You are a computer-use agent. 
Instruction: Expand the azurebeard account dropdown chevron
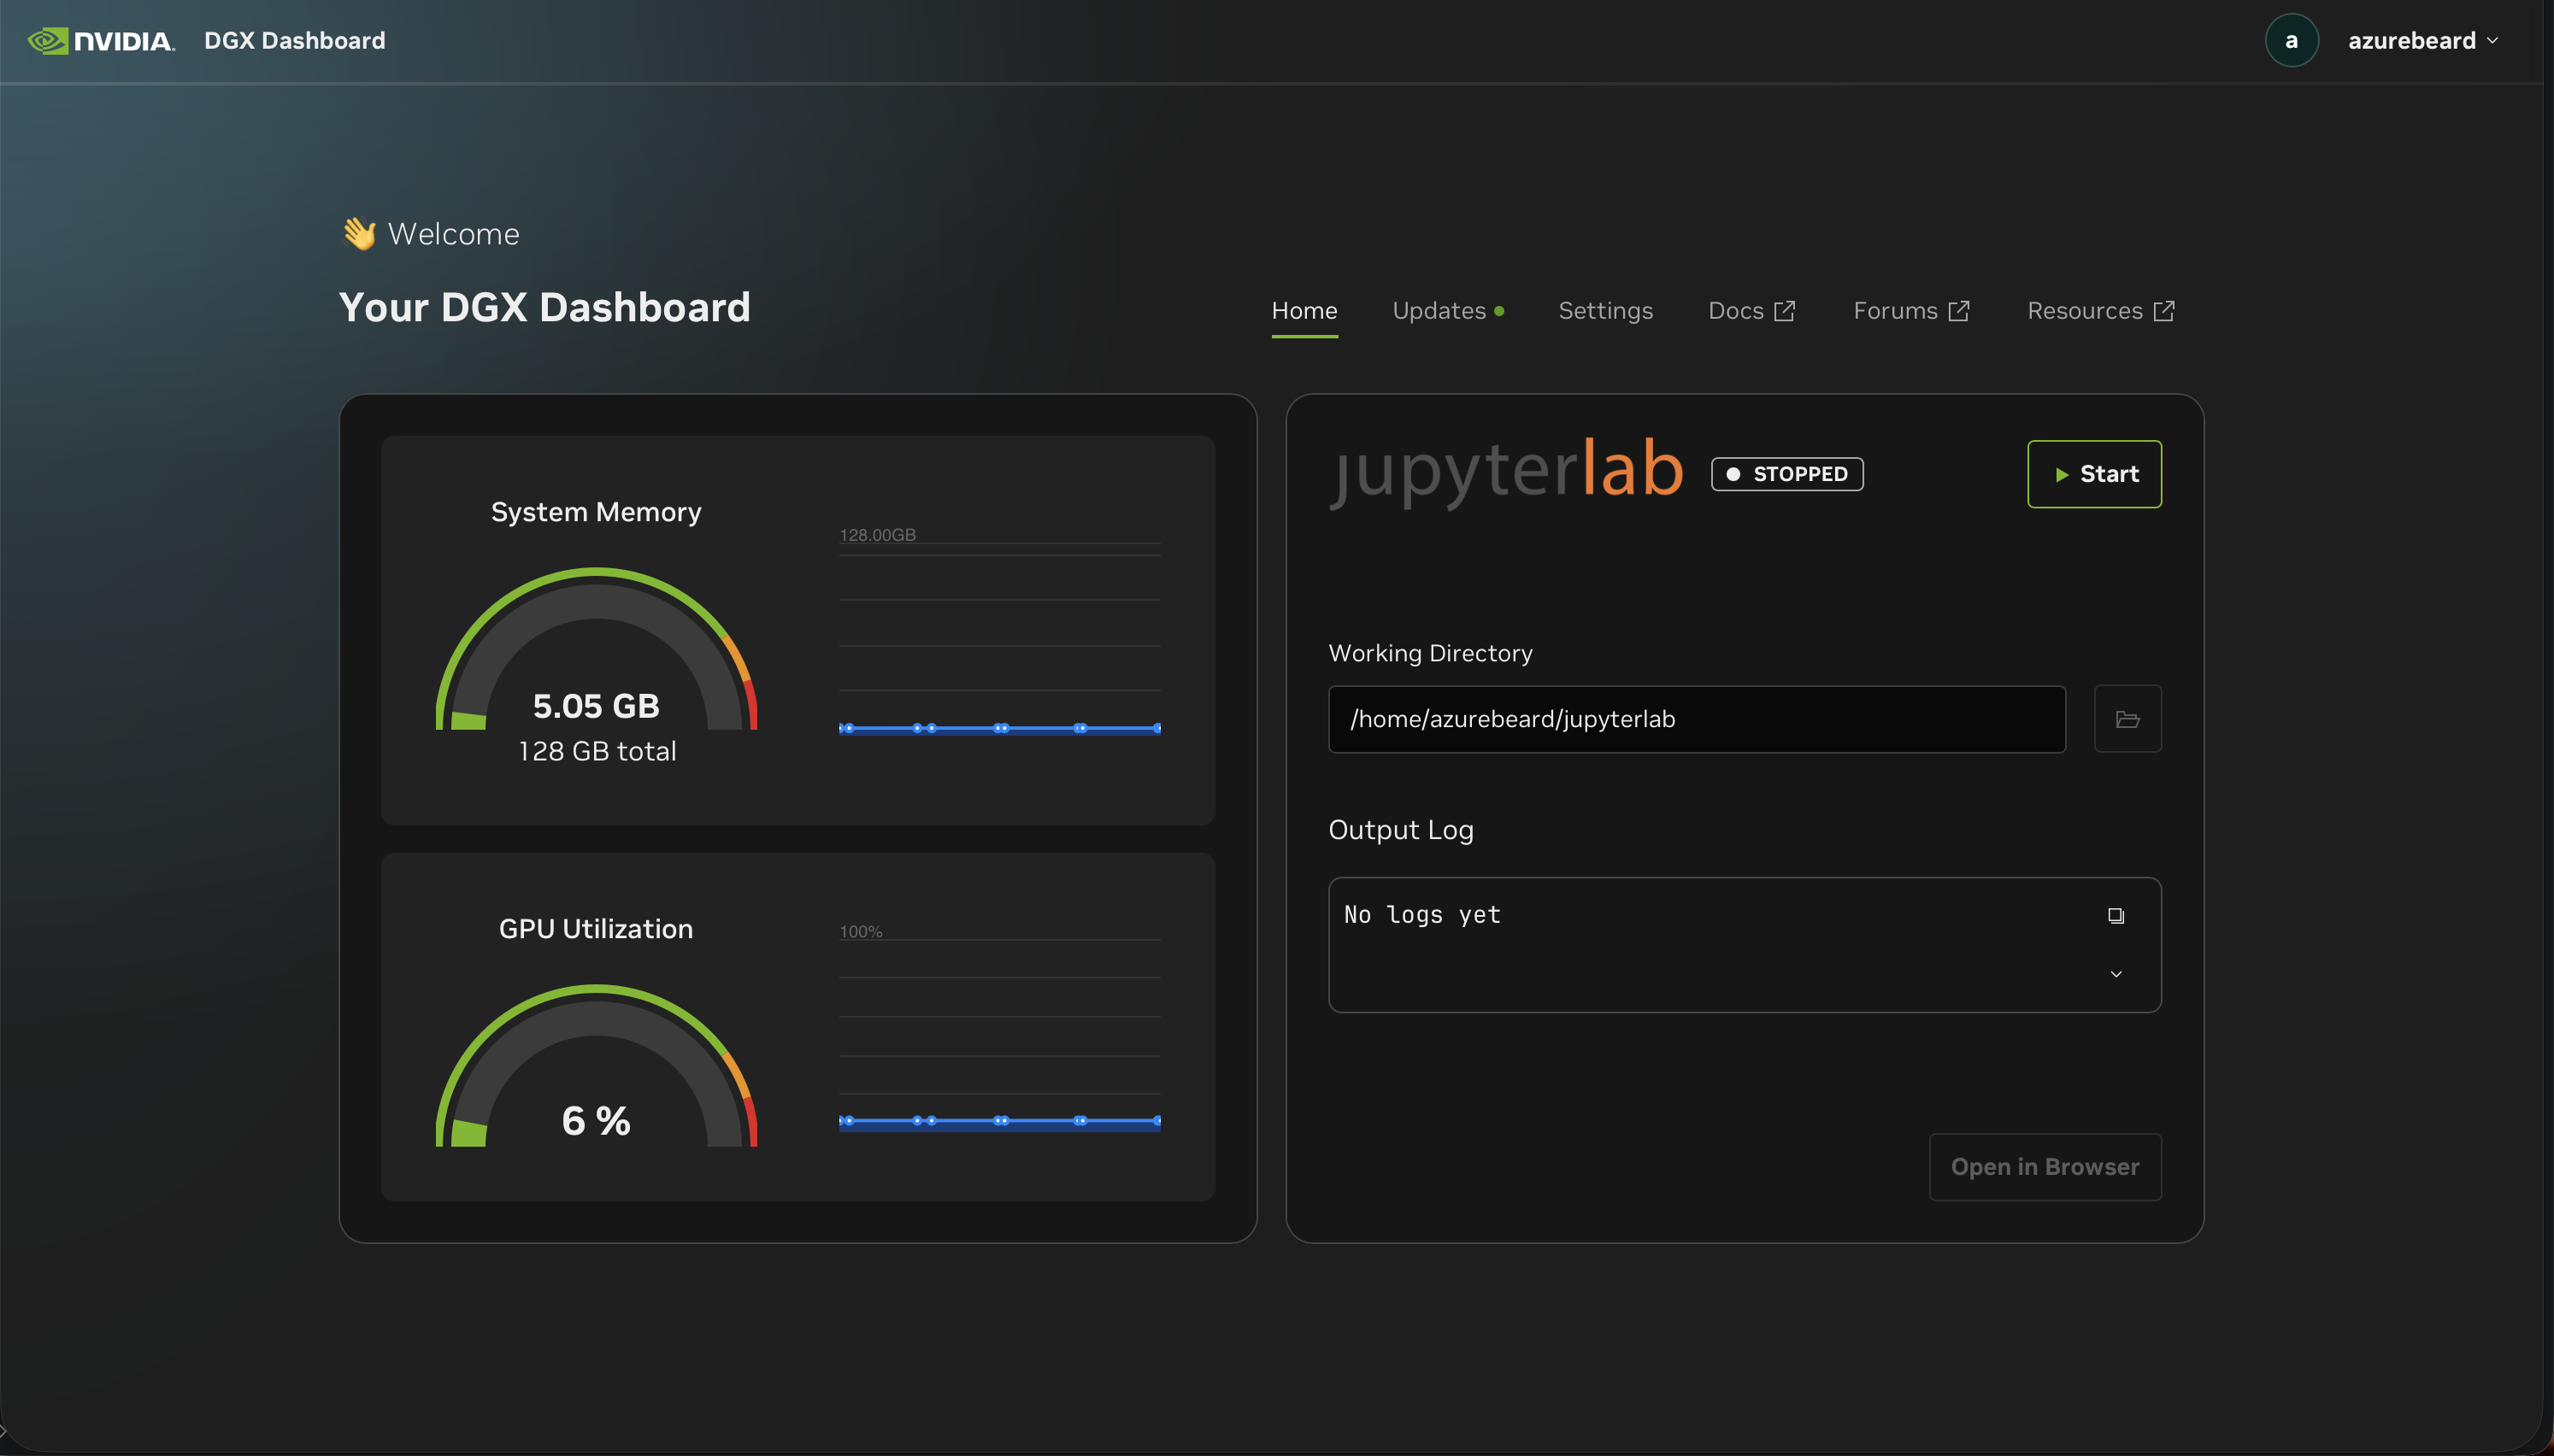click(x=2492, y=41)
